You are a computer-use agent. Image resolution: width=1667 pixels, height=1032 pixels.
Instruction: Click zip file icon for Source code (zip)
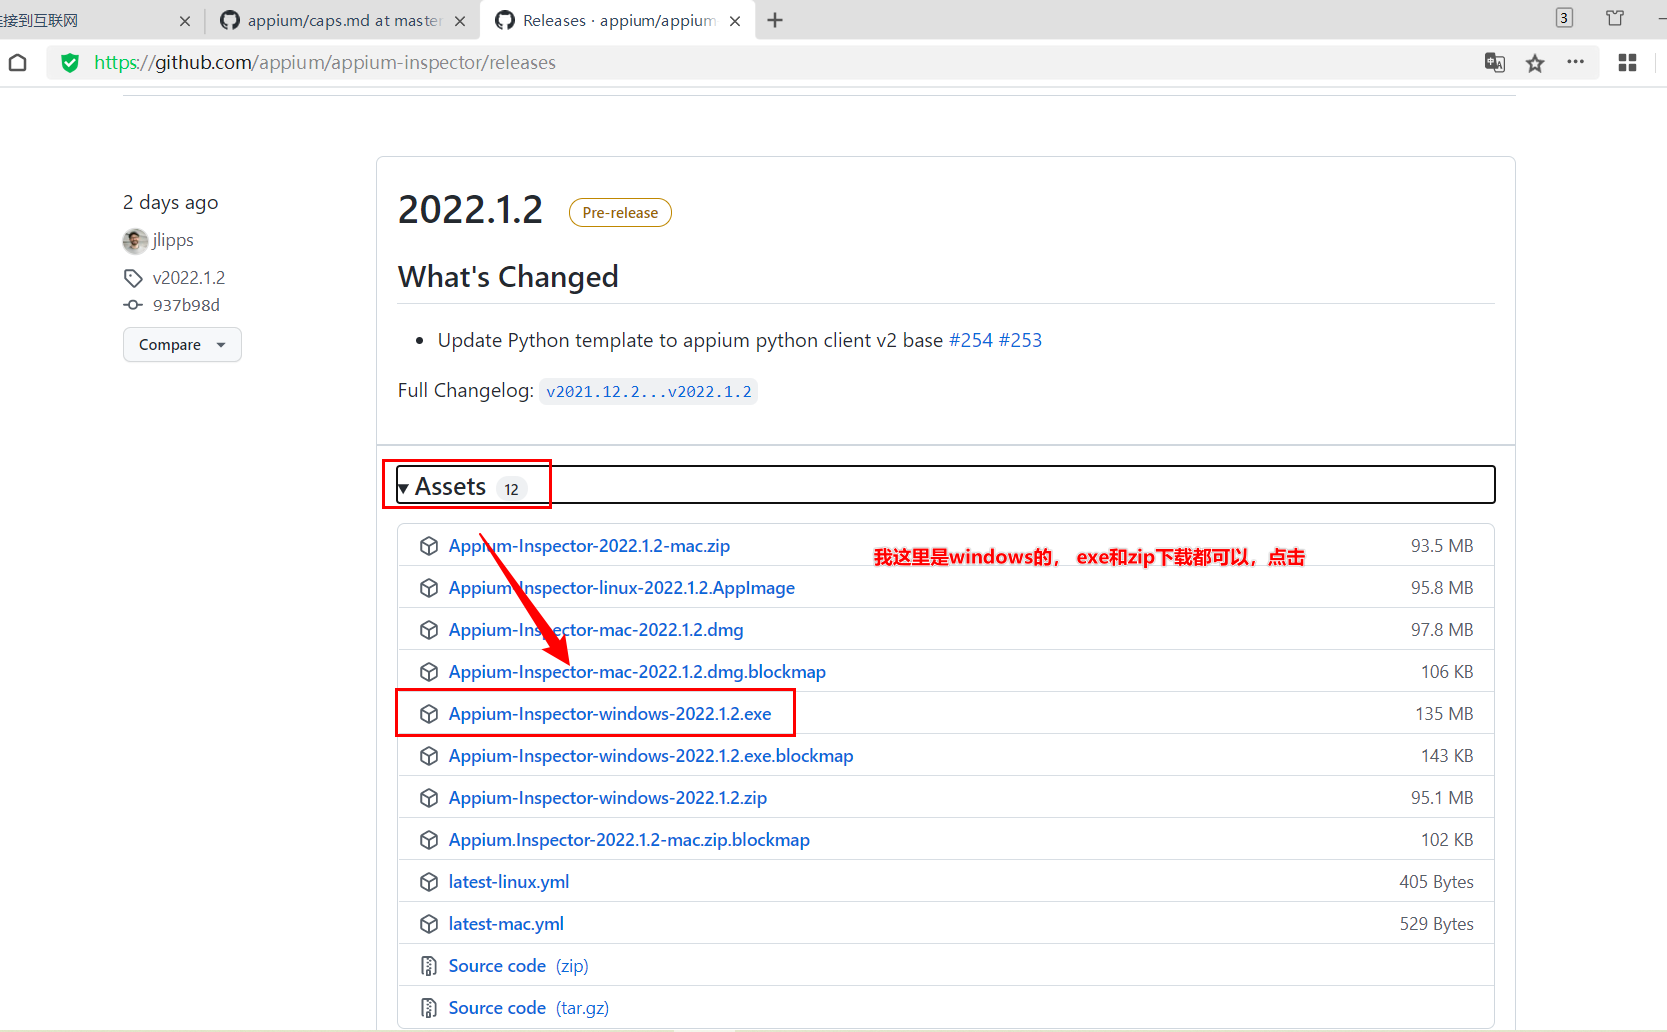[x=429, y=966]
